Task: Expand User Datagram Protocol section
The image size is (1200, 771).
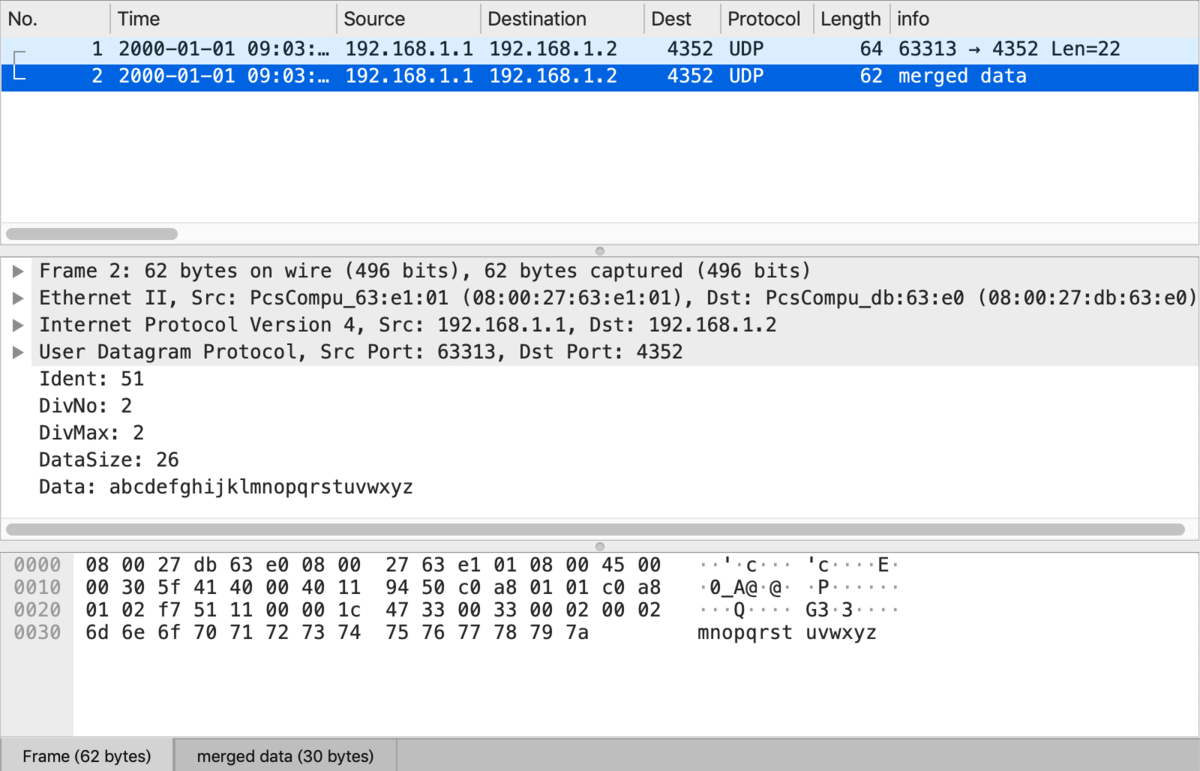Action: coord(18,352)
